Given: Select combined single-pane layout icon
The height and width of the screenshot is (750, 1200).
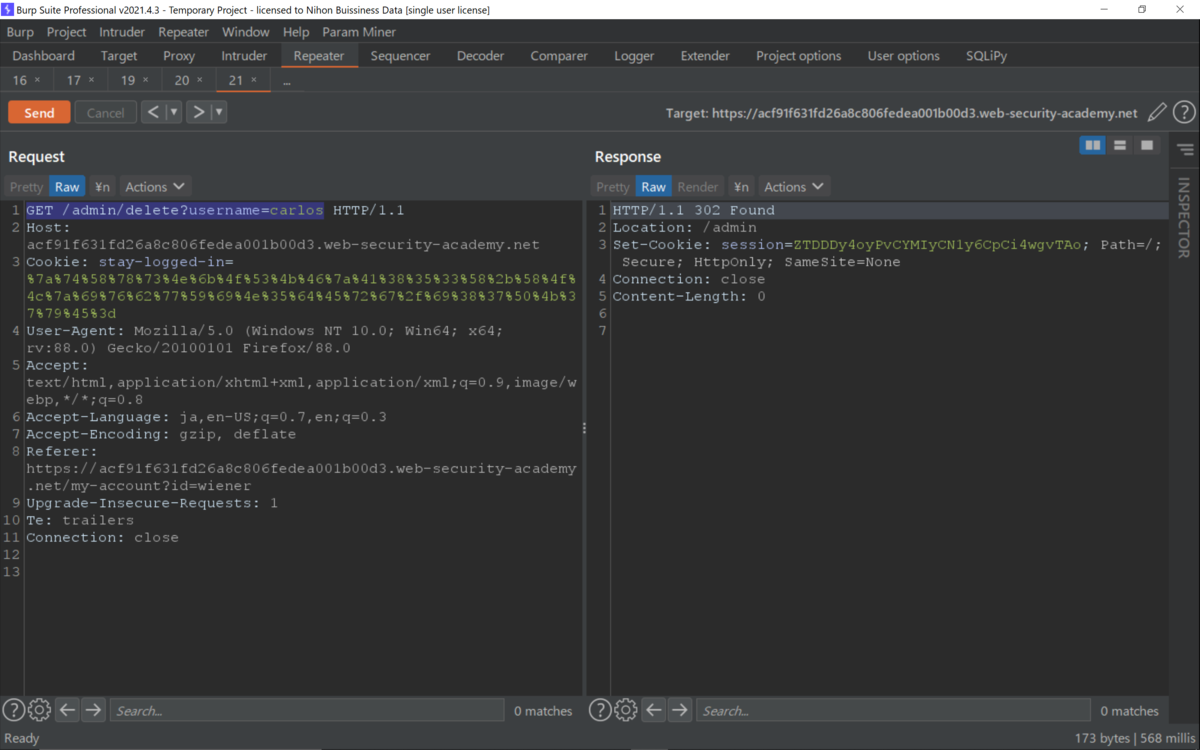Looking at the screenshot, I should point(1147,146).
